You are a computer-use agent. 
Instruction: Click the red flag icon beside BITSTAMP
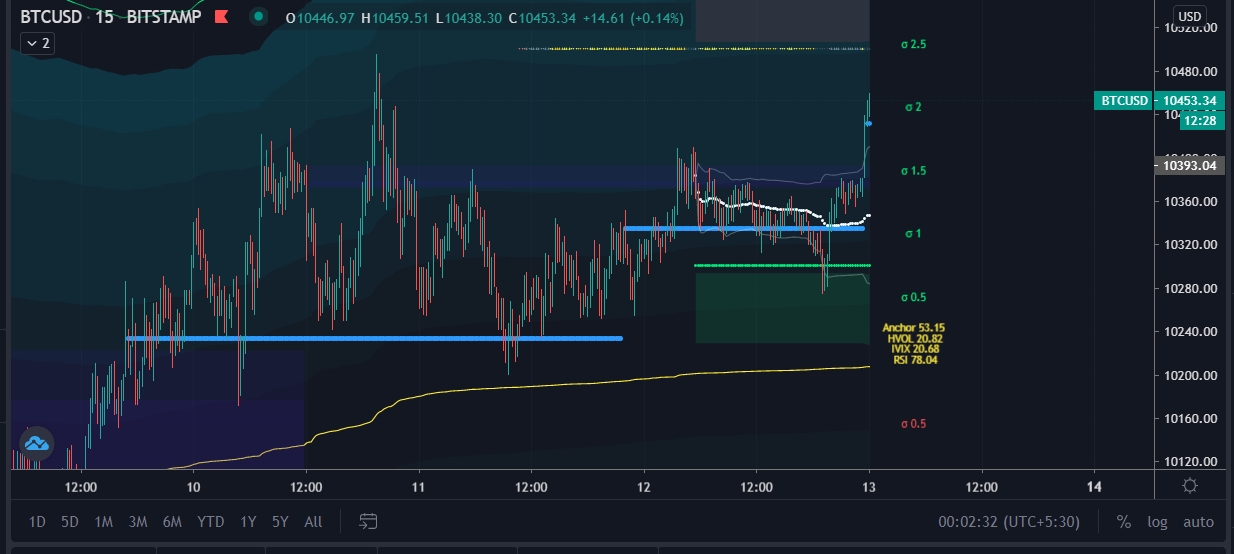pos(222,17)
